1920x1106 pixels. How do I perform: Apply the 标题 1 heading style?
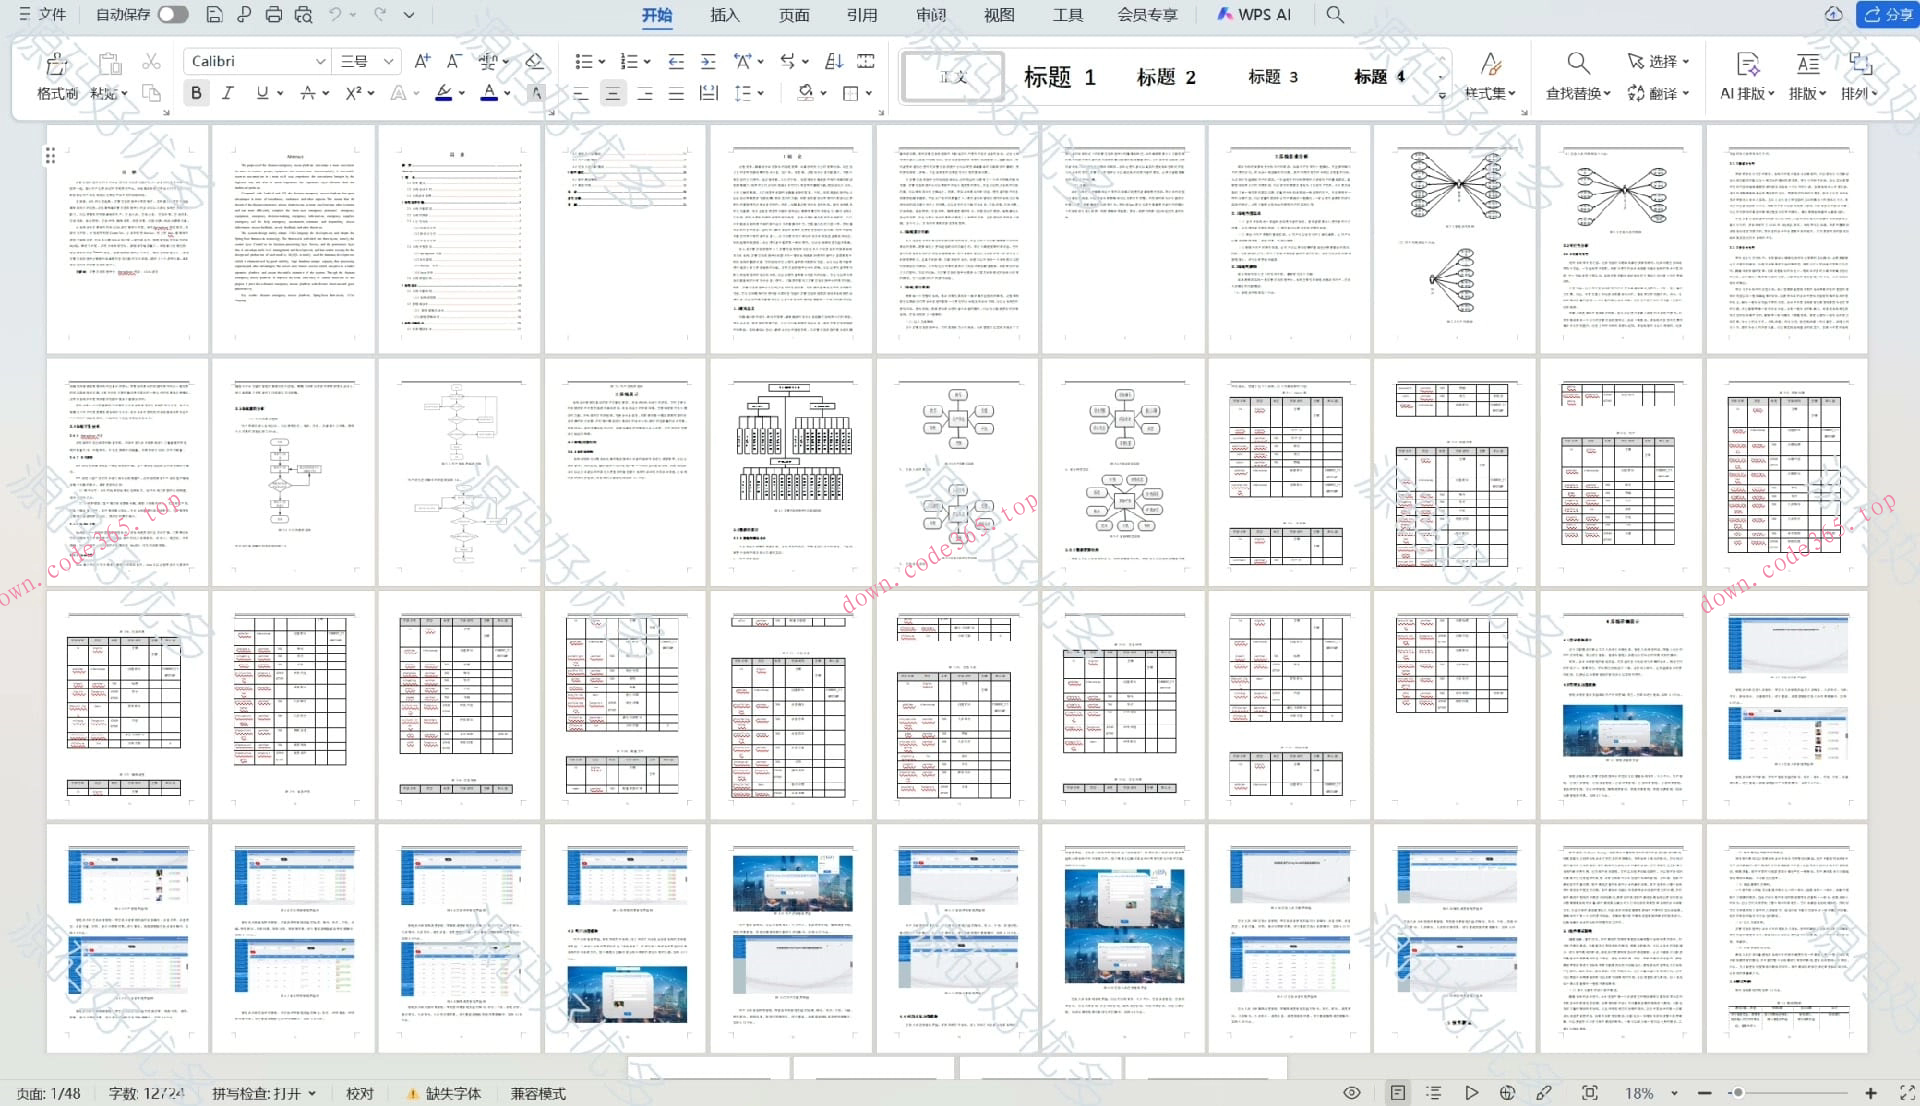pyautogui.click(x=1060, y=77)
